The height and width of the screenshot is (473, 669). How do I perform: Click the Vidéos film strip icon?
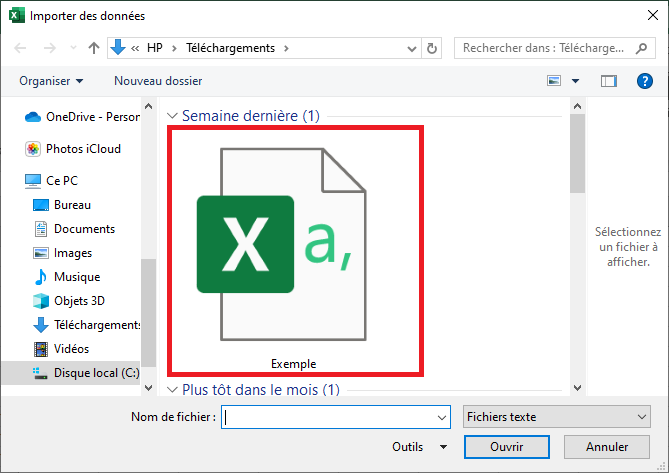point(41,349)
